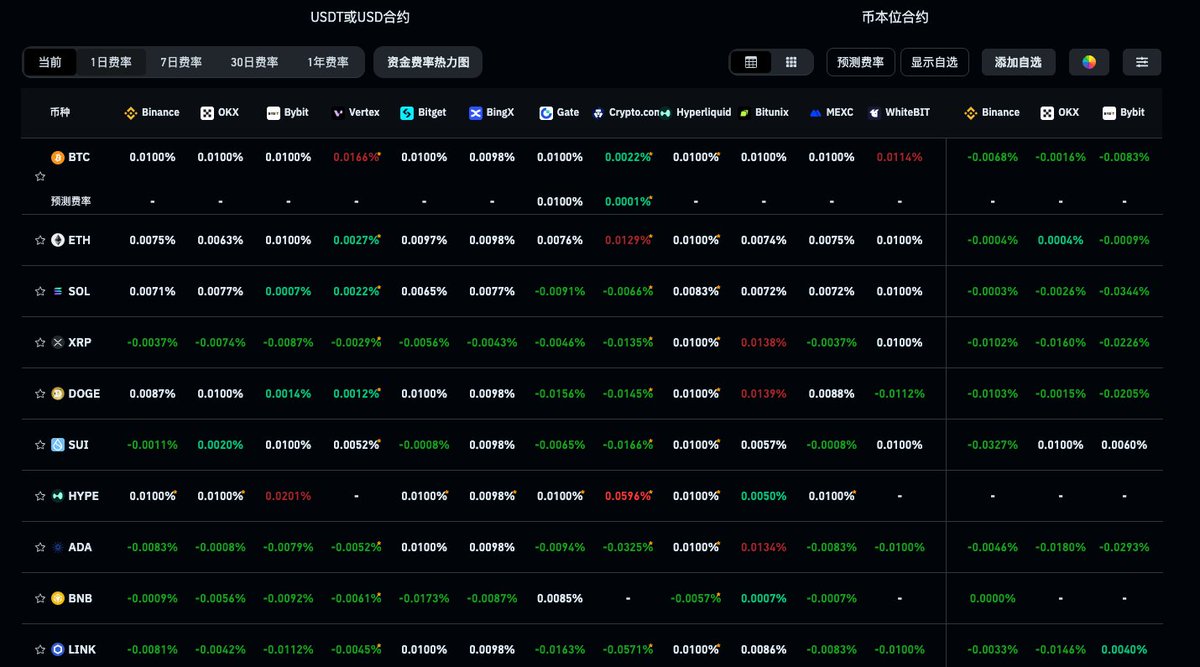Click the ADA coin icon

[58, 547]
